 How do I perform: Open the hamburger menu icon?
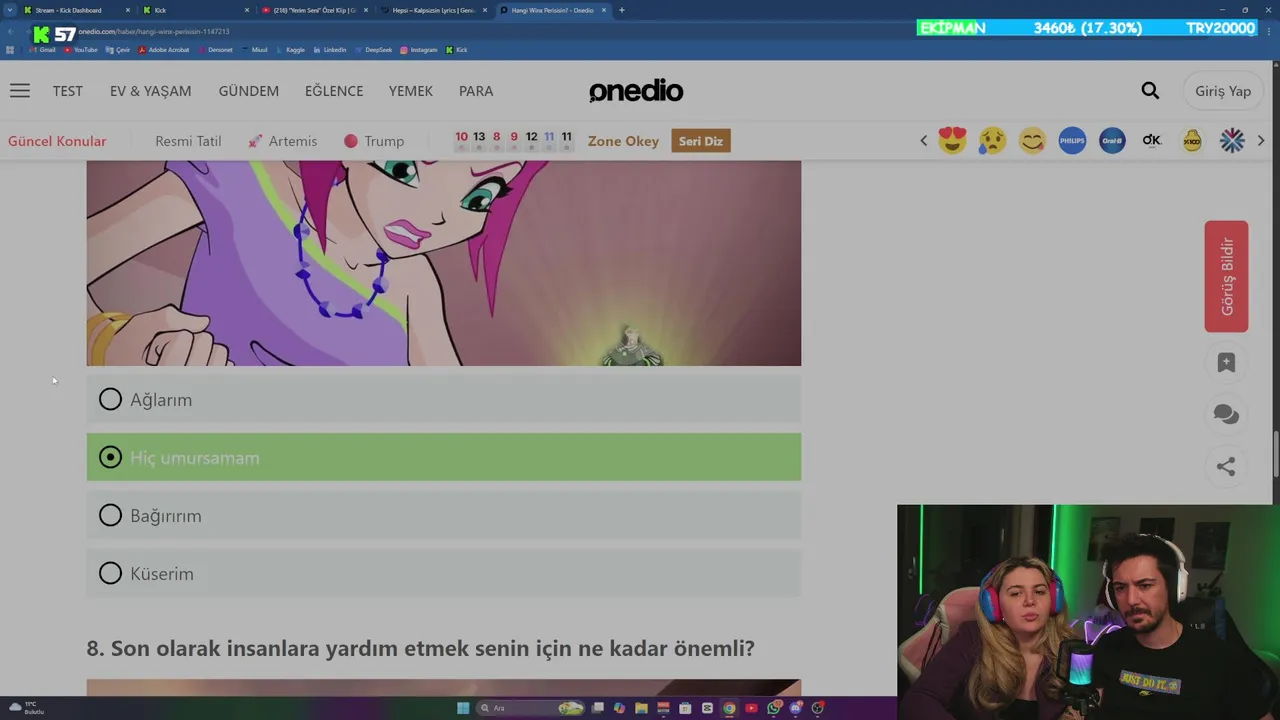click(20, 91)
